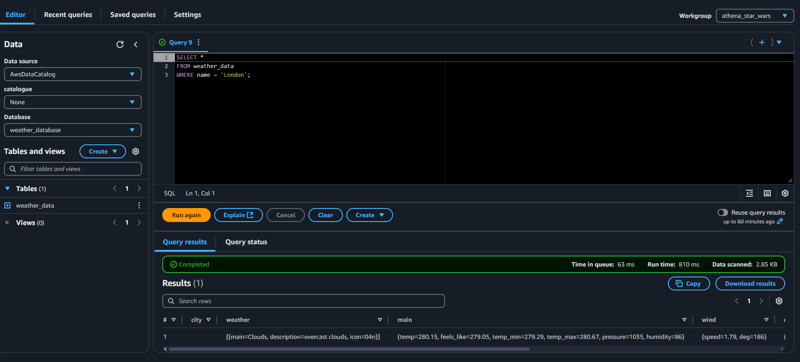The image size is (800, 362).
Task: Click the horizontal results scrollbar
Action: pos(348,349)
